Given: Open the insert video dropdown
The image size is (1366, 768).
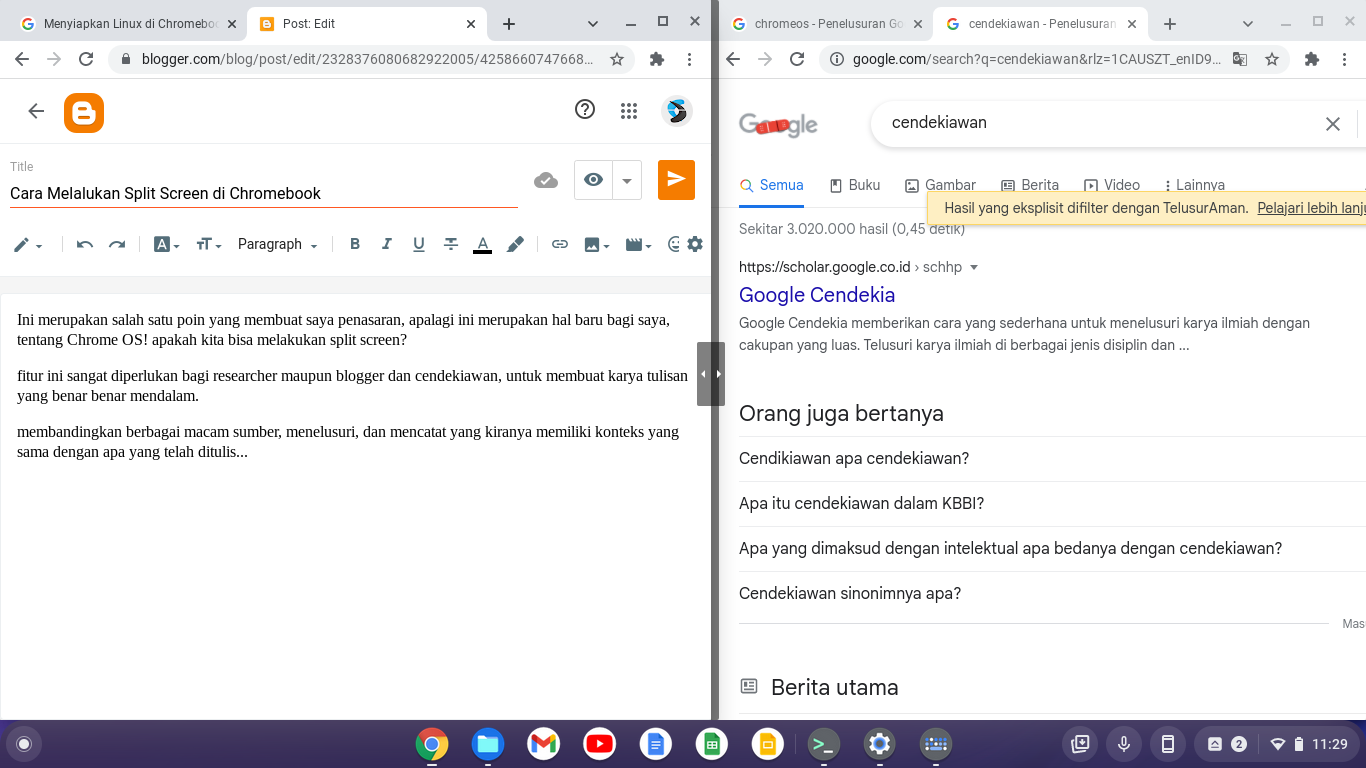Looking at the screenshot, I should [x=638, y=244].
